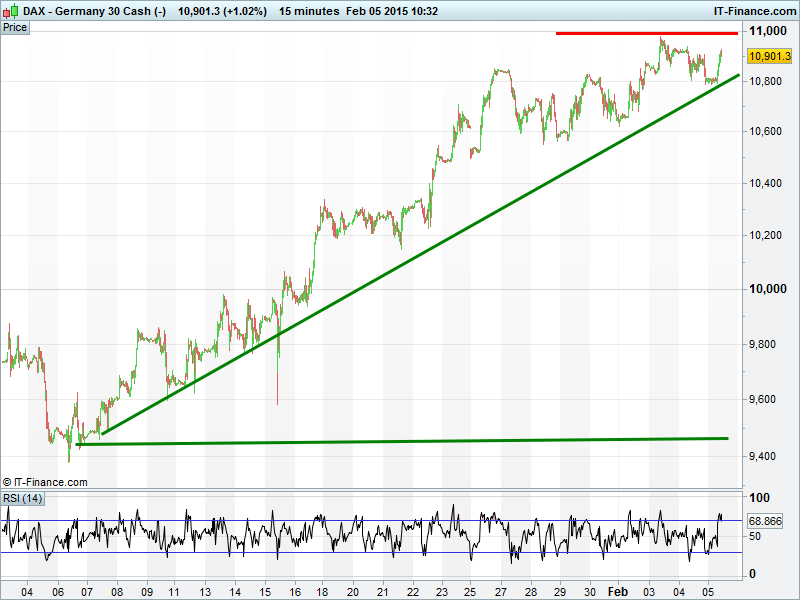Select the green horizontal support line
The image size is (800, 600).
(400, 441)
